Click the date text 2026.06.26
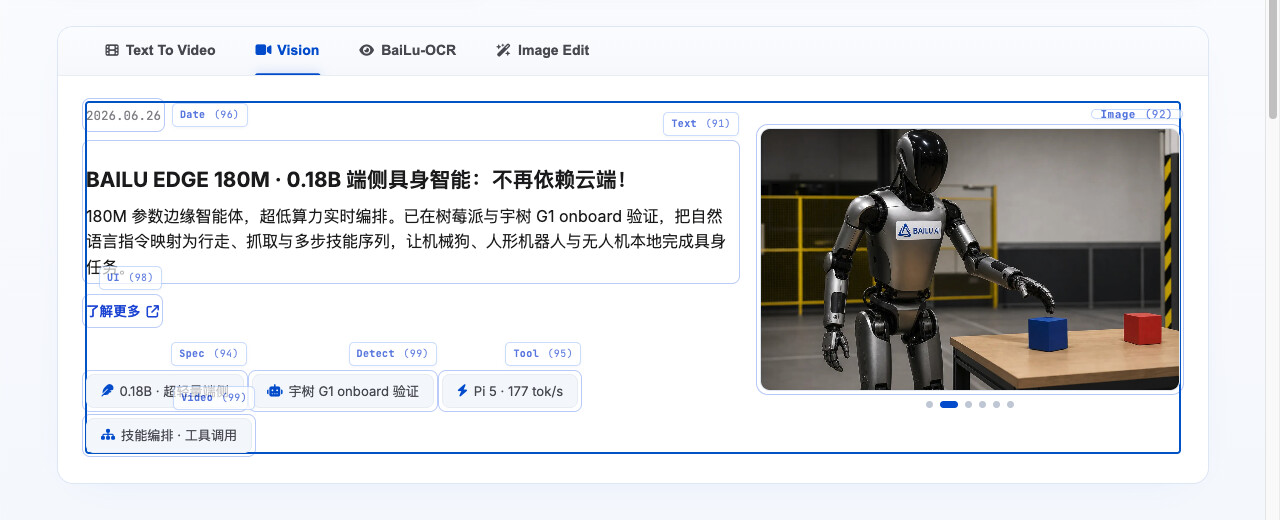 click(x=124, y=115)
